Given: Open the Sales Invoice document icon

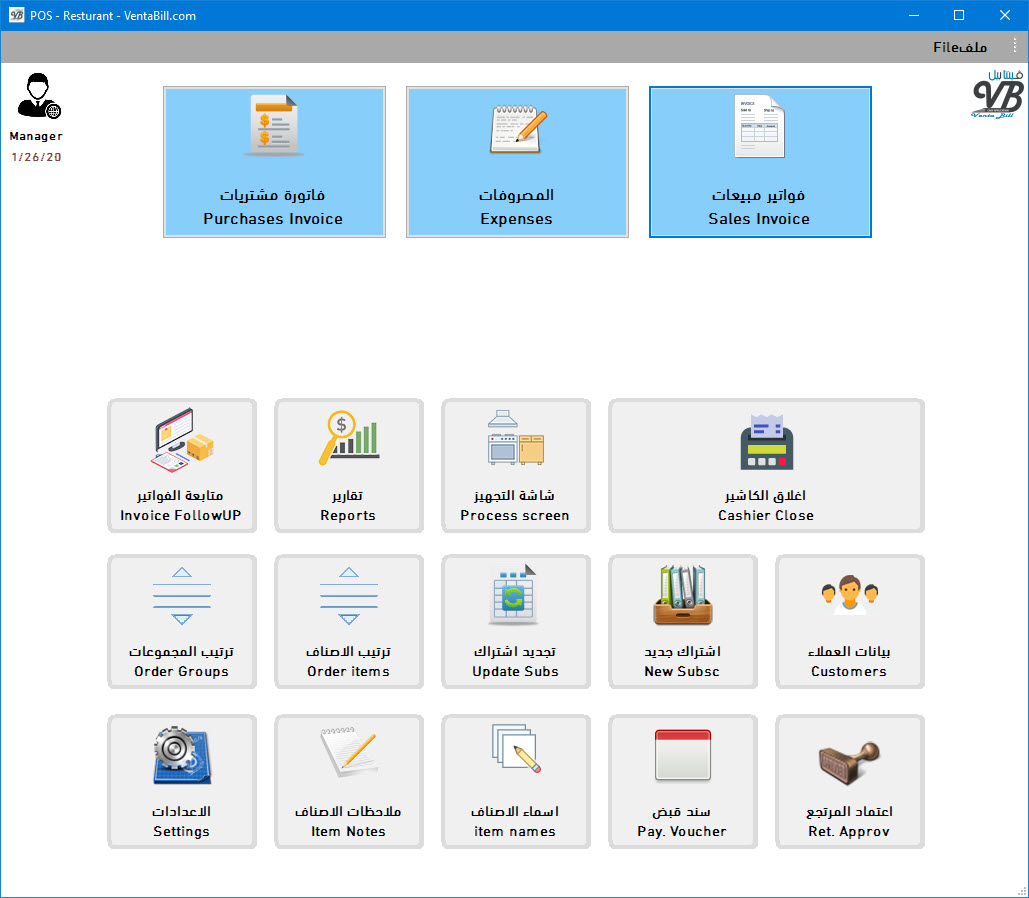Looking at the screenshot, I should click(759, 126).
